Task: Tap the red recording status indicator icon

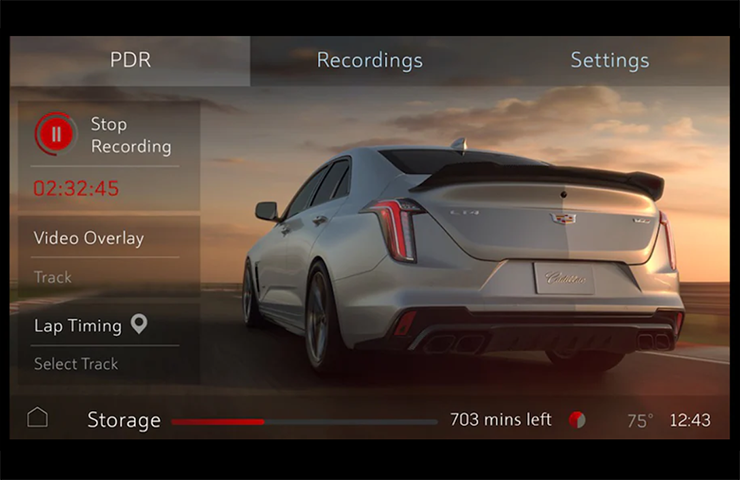Action: (577, 420)
